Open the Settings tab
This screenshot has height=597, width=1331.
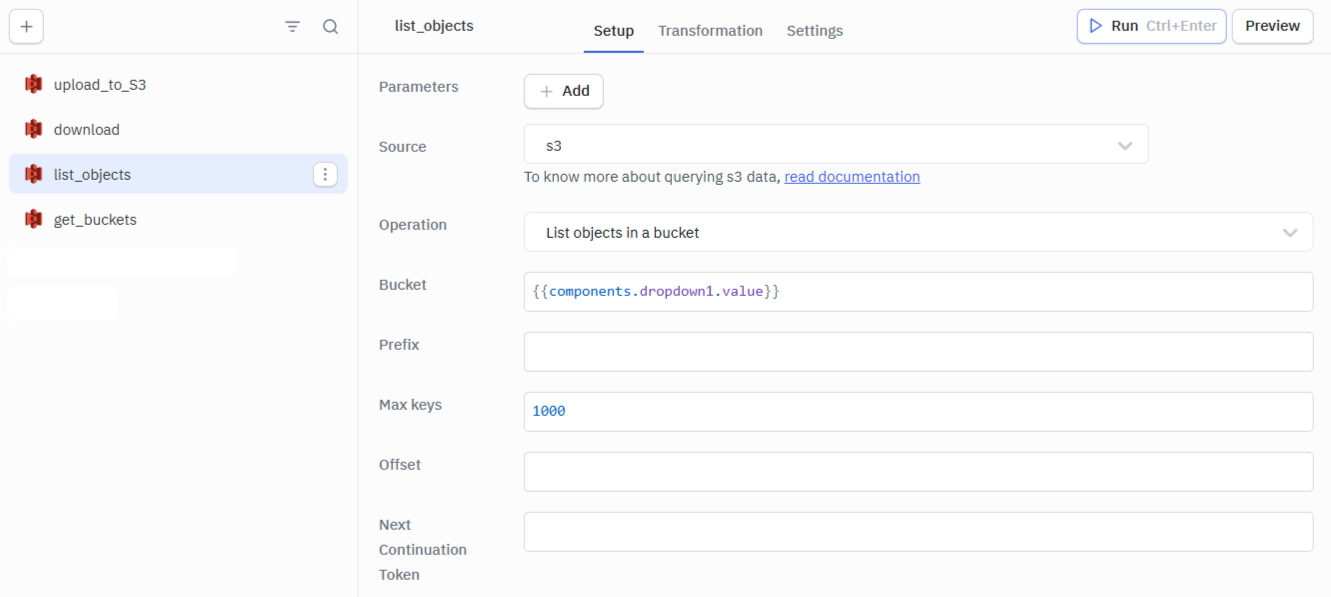[814, 31]
